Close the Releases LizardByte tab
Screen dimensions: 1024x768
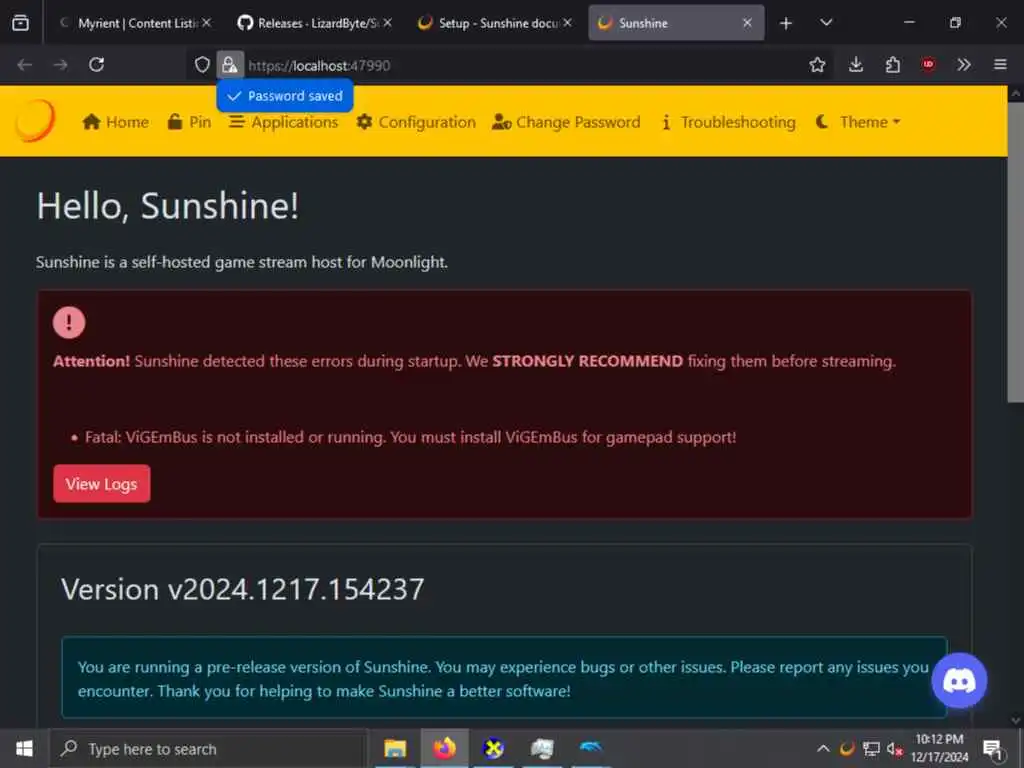tap(387, 23)
